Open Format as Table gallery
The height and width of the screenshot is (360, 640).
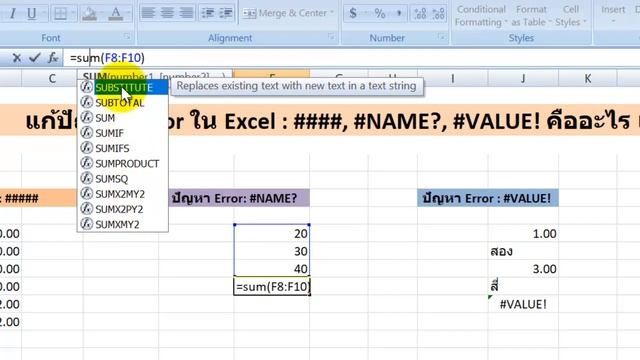pos(531,16)
